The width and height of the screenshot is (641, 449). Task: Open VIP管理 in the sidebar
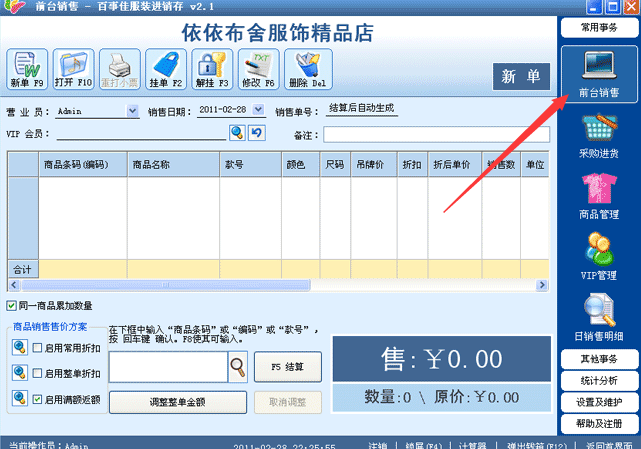599,257
